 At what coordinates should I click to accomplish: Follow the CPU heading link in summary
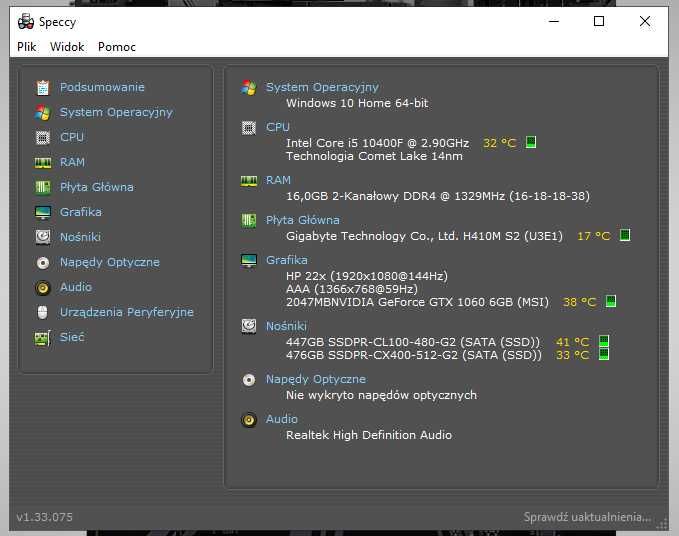278,127
